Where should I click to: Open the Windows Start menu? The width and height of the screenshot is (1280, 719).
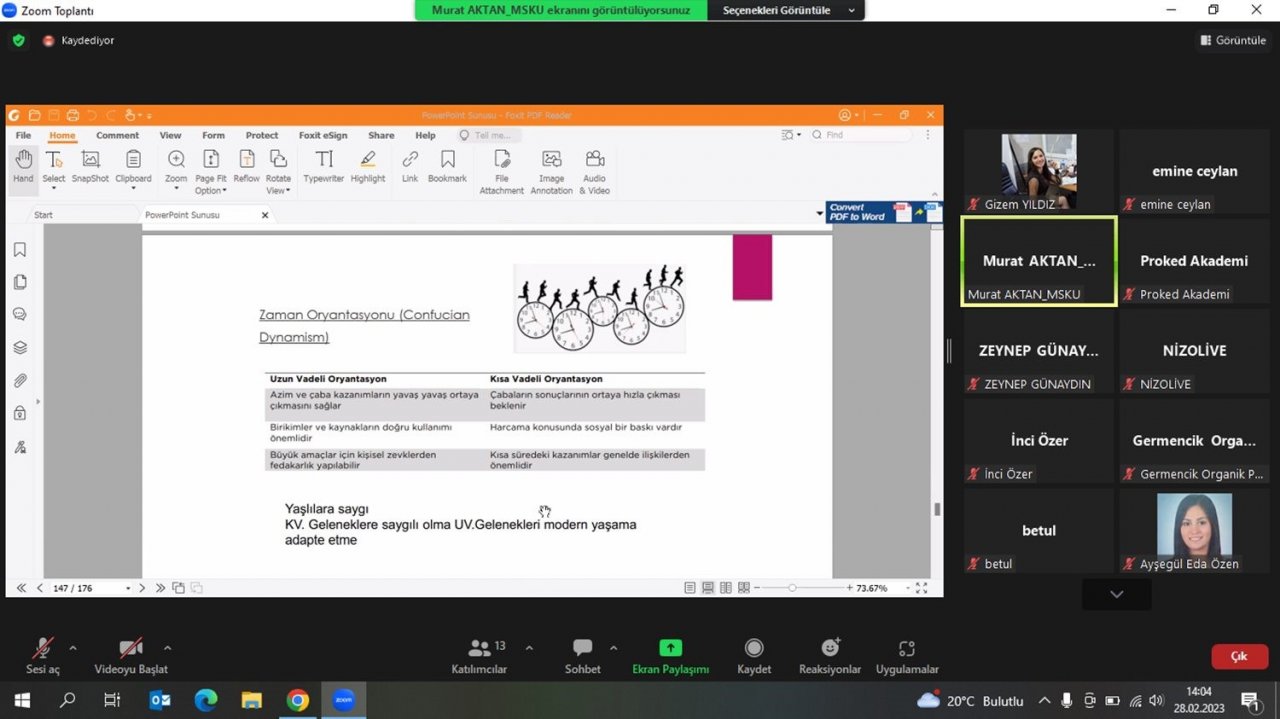(x=22, y=700)
